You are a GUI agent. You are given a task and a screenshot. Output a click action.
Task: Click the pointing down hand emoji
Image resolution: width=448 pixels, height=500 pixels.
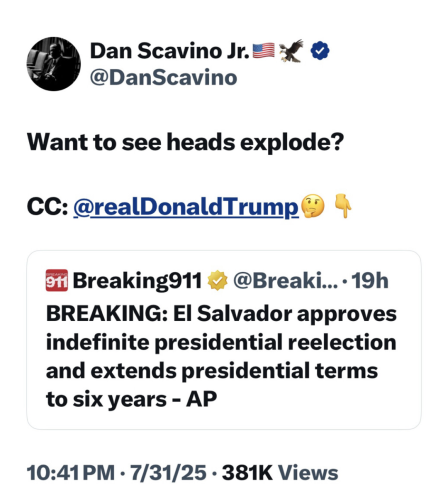[x=343, y=206]
